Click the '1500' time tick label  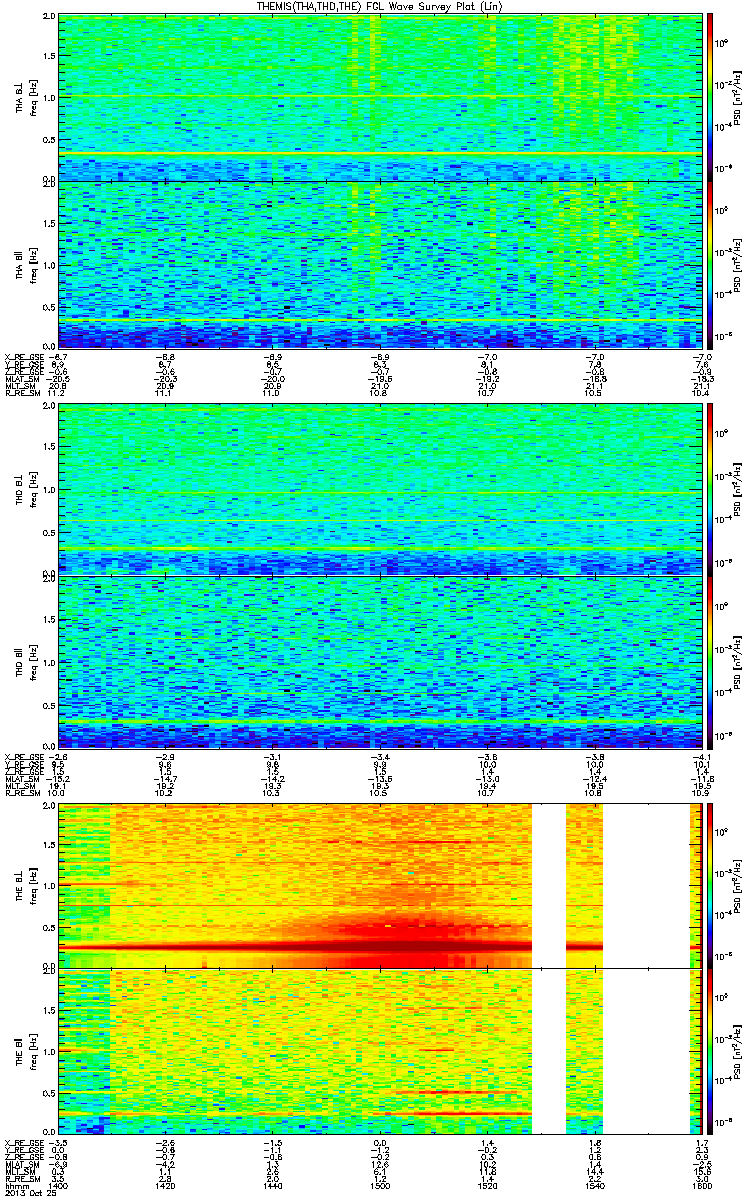click(x=380, y=1188)
